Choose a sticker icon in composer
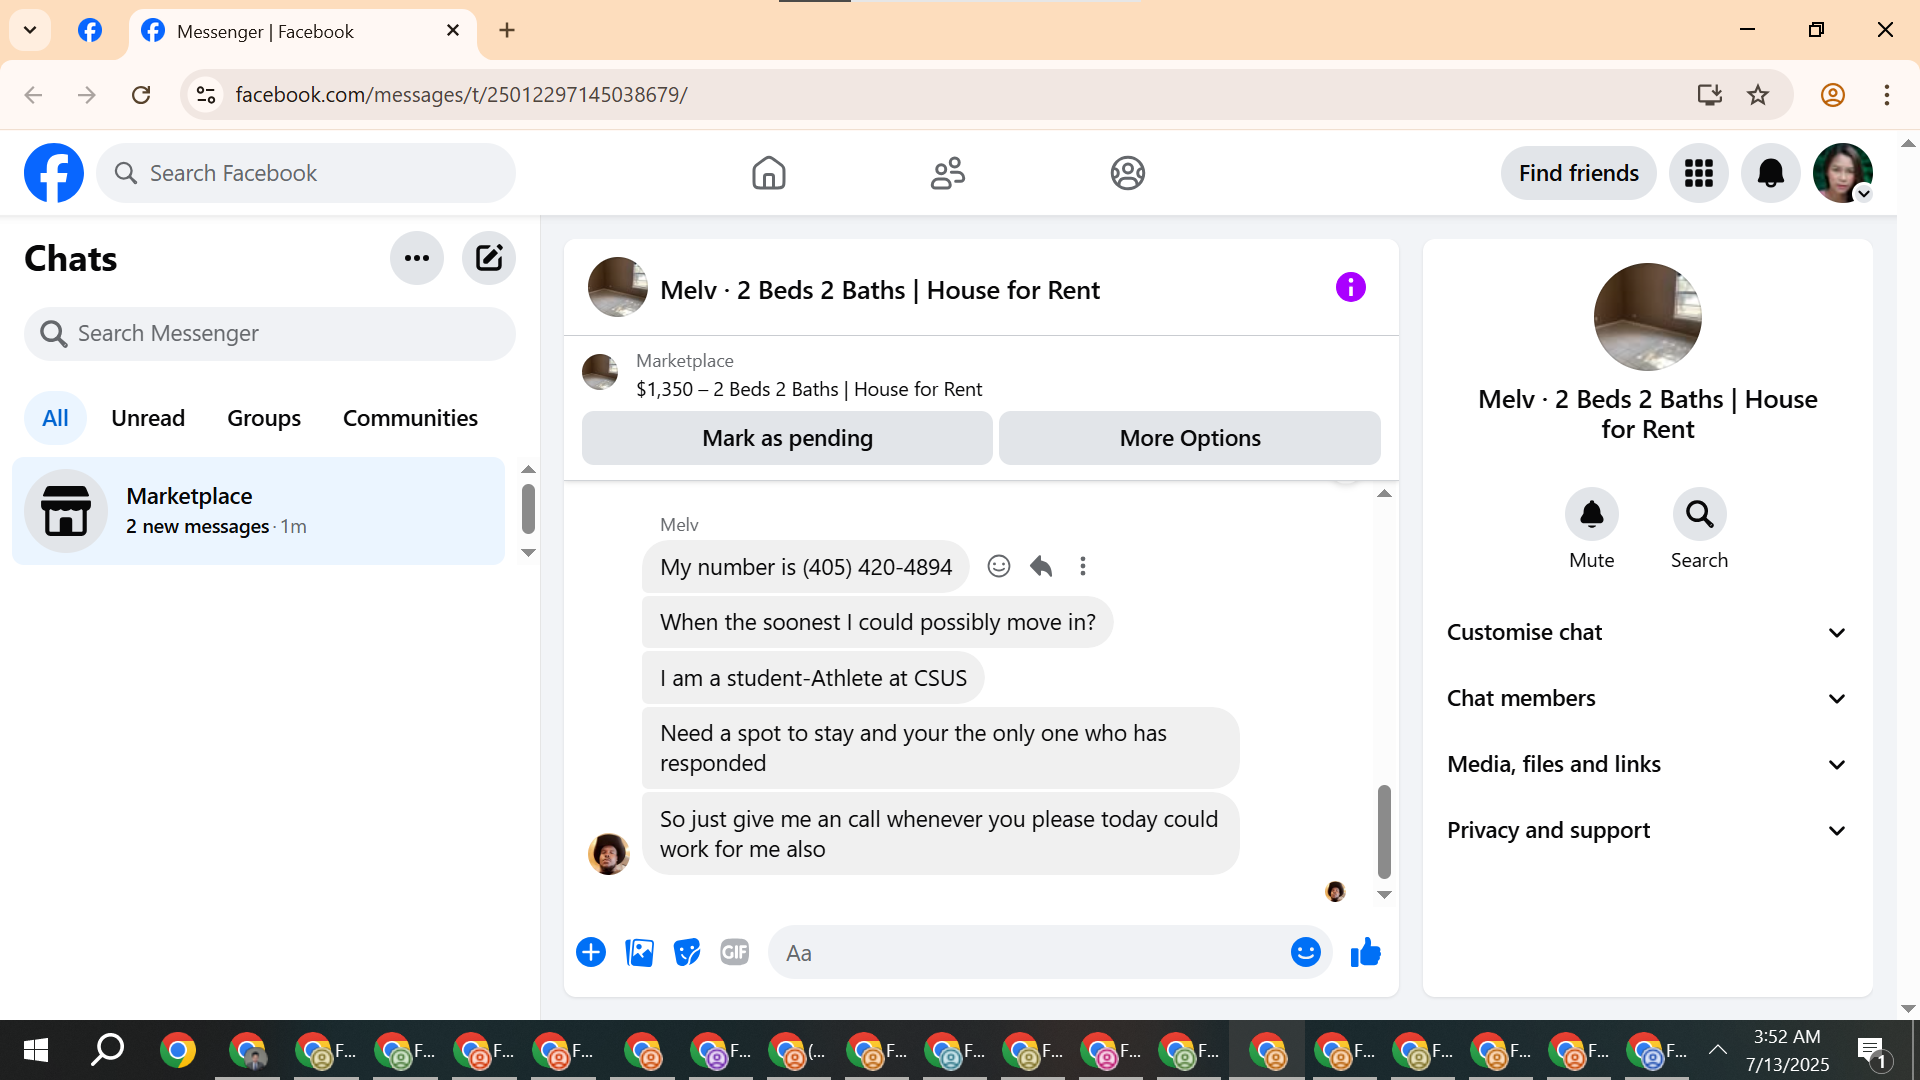The width and height of the screenshot is (1920, 1080). [687, 952]
